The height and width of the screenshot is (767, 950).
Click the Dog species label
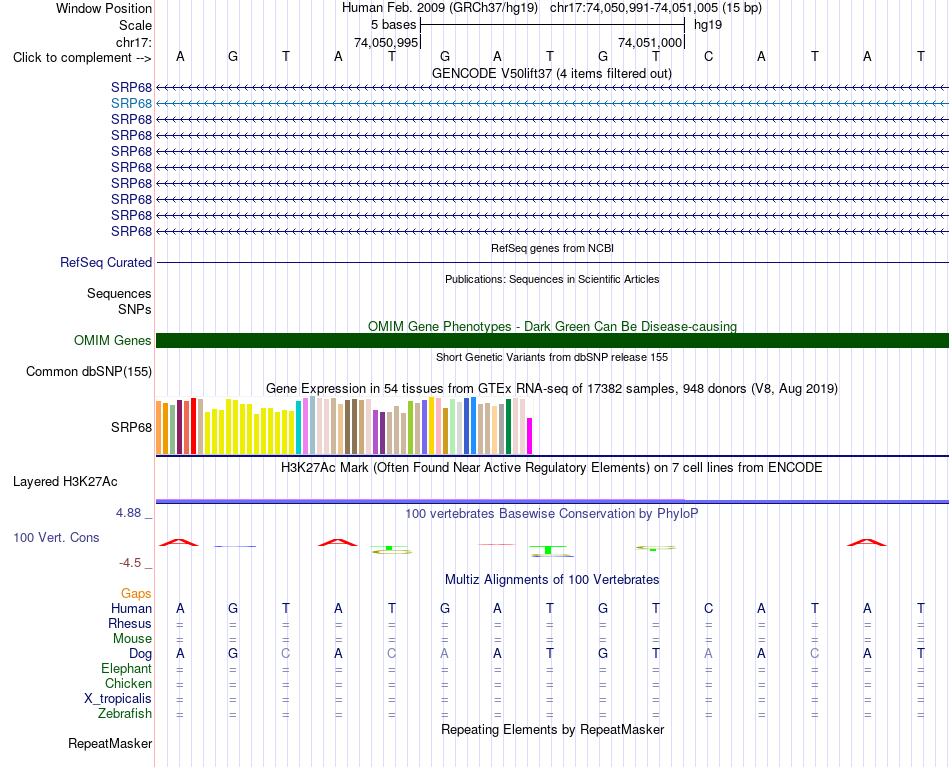coord(140,654)
